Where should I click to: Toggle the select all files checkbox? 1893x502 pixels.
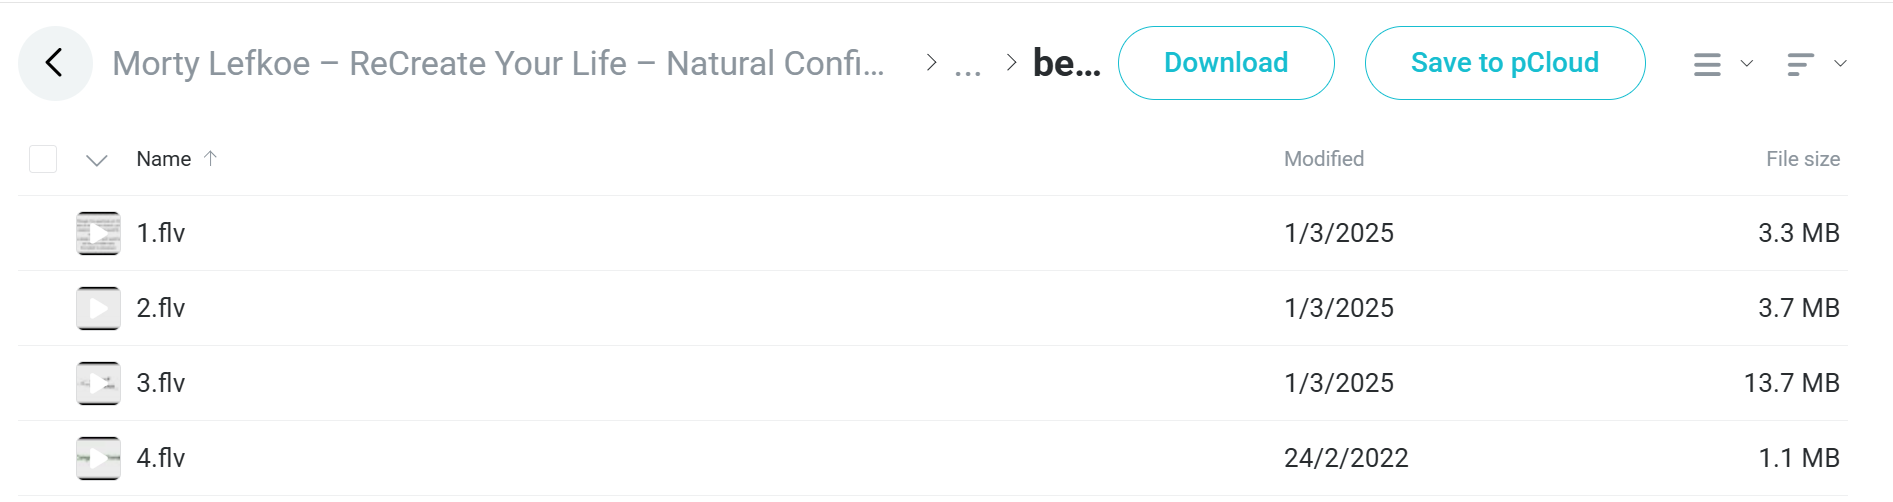pos(43,159)
